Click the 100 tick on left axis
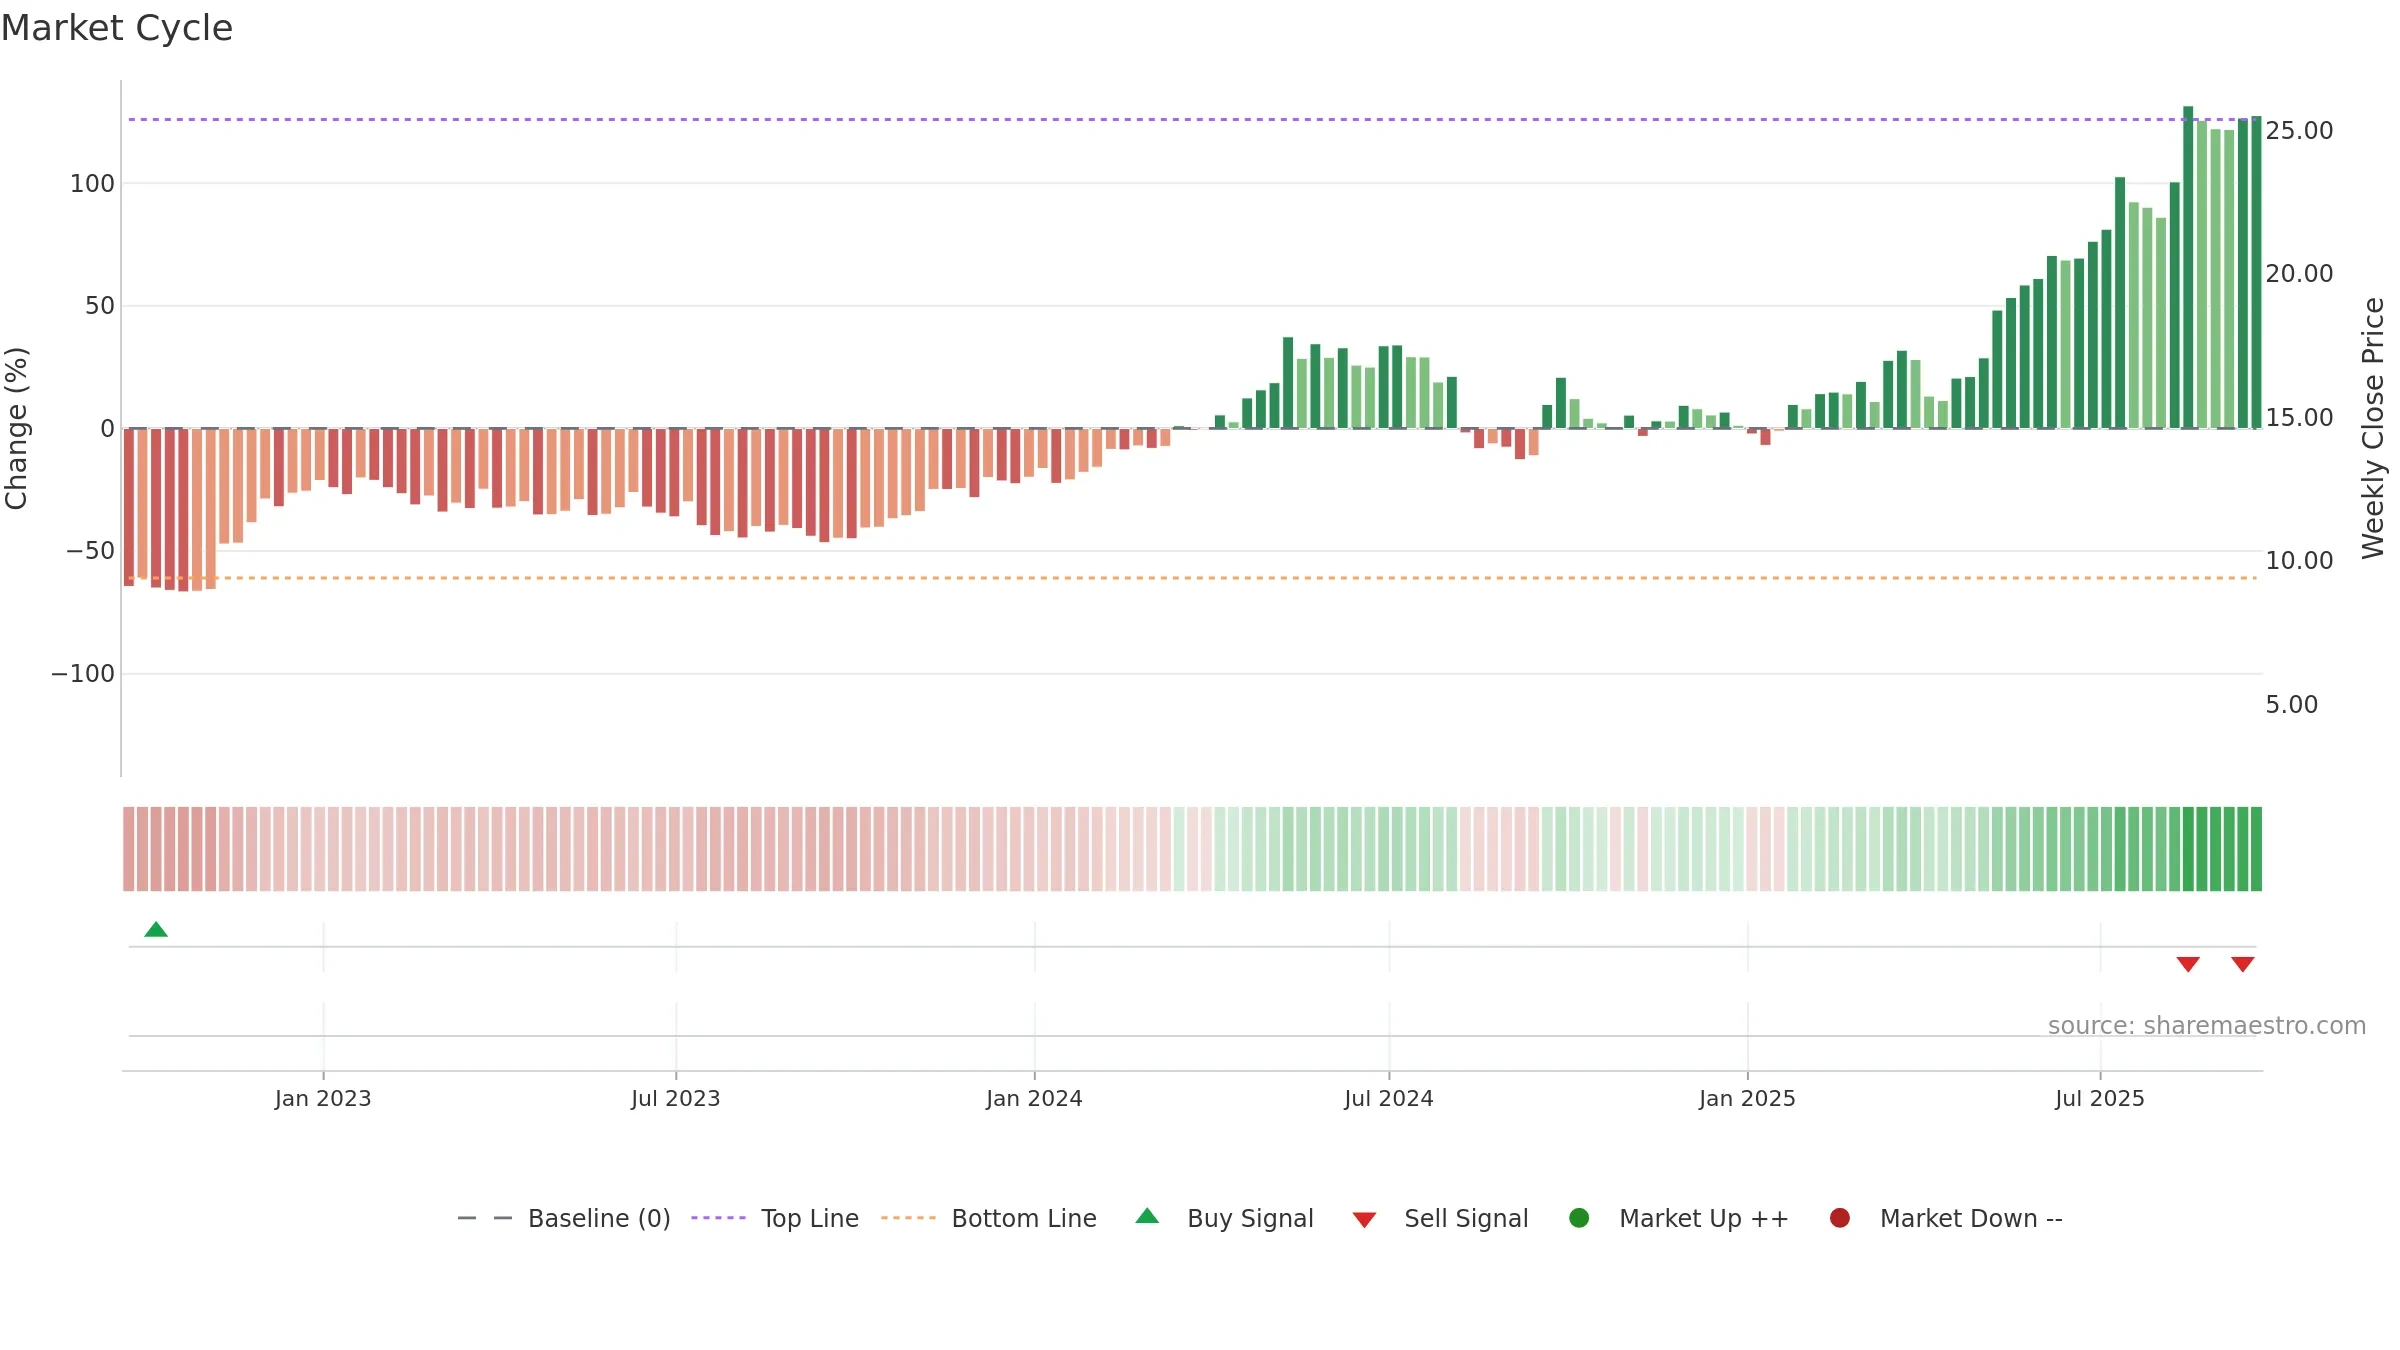The width and height of the screenshot is (2400, 1350). [92, 184]
